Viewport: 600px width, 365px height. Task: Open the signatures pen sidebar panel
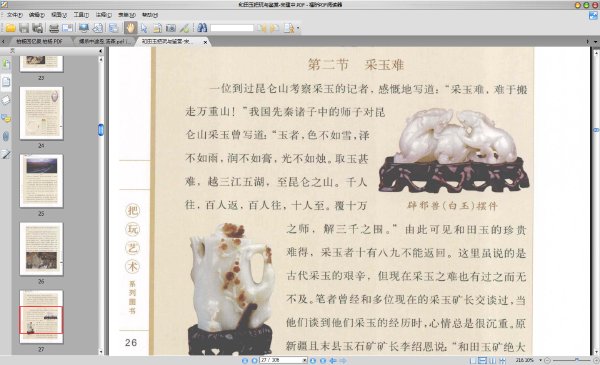[x=6, y=154]
